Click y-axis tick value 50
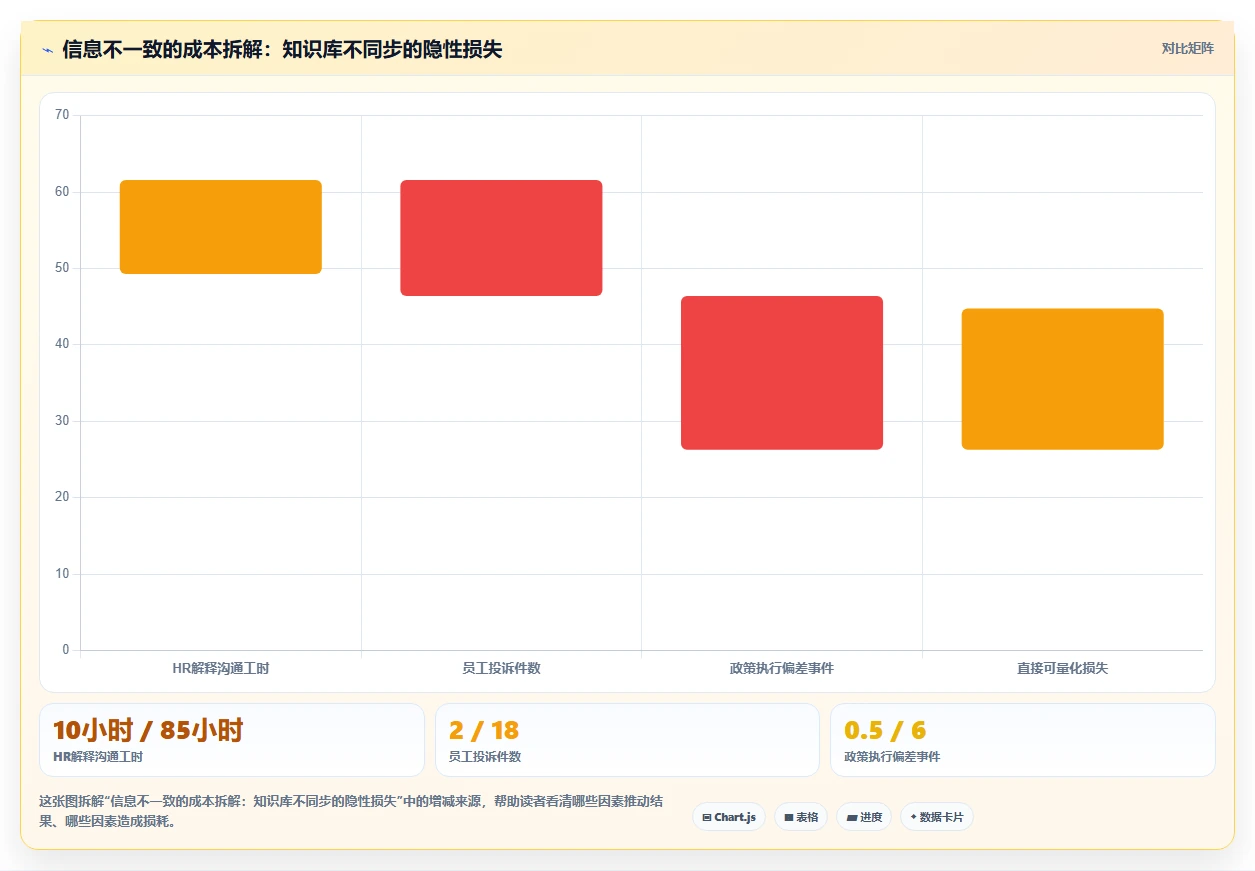 click(x=62, y=268)
